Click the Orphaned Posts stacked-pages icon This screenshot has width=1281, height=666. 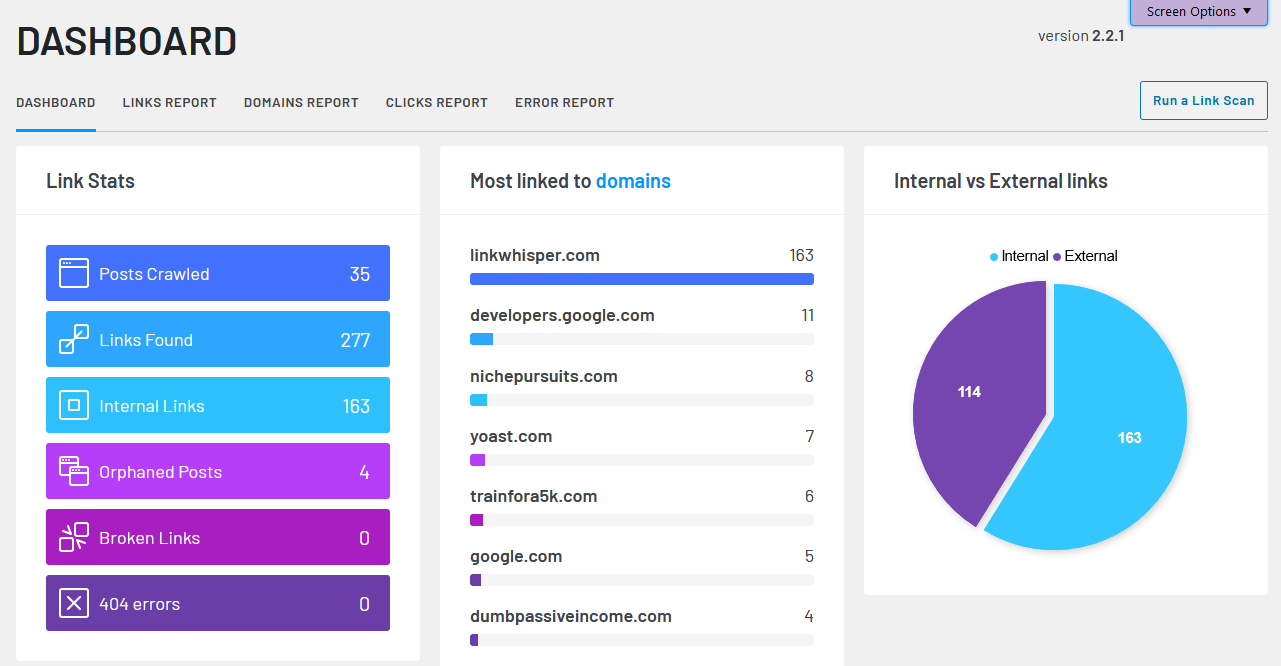tap(73, 470)
